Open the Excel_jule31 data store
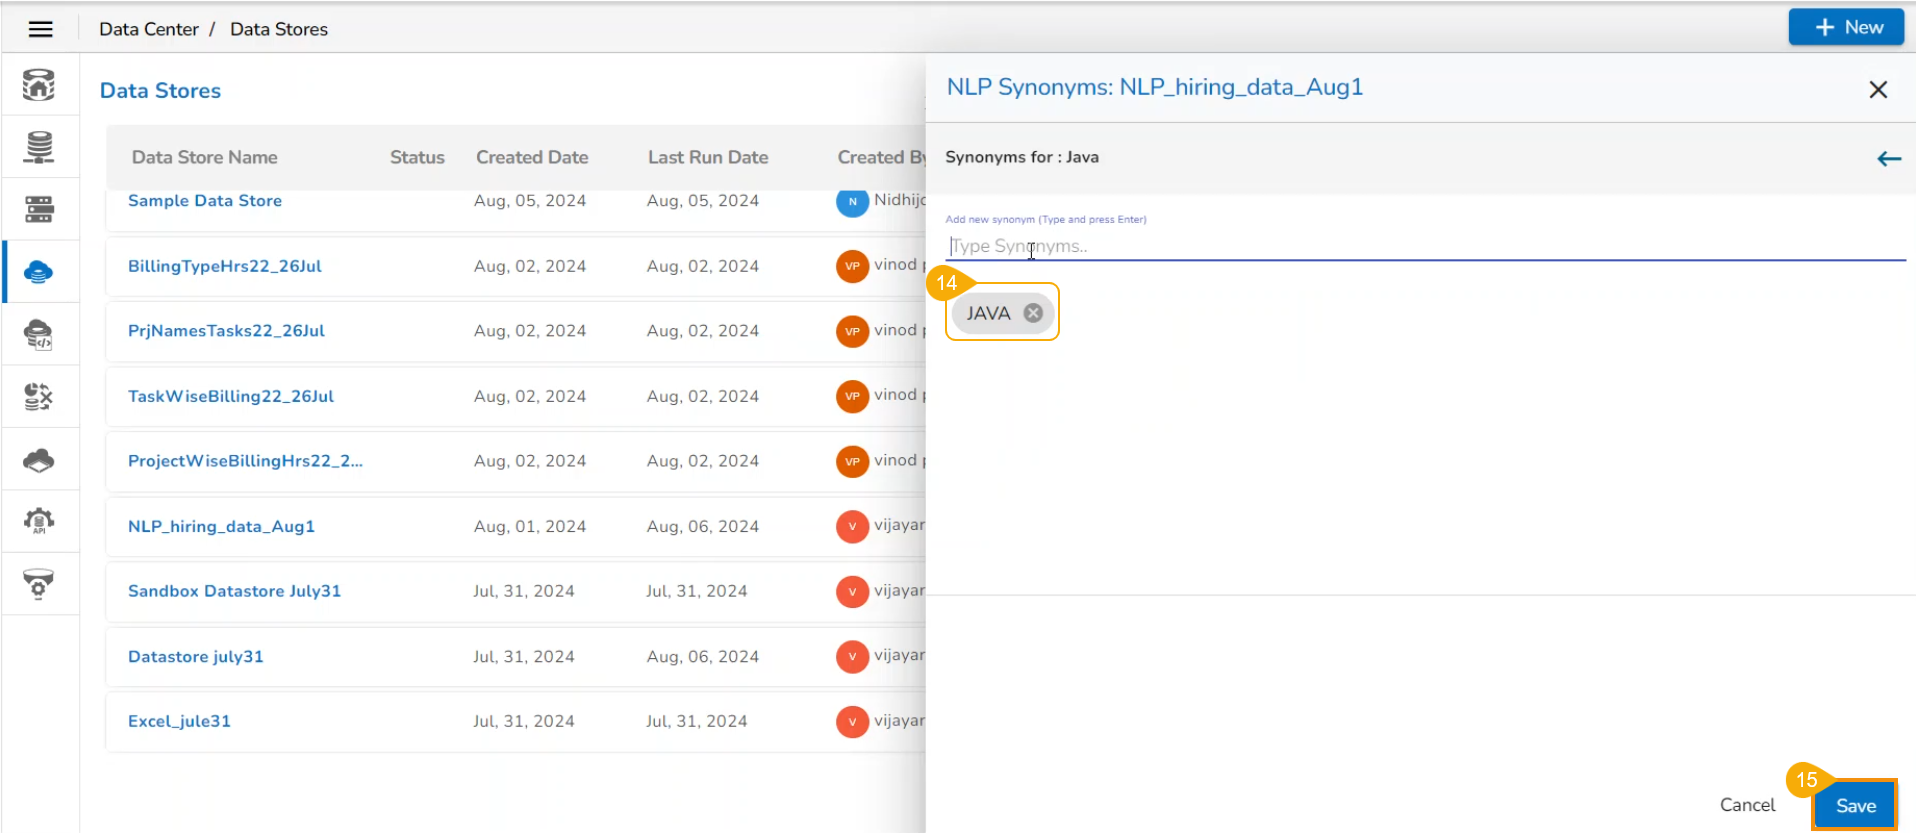 click(179, 722)
